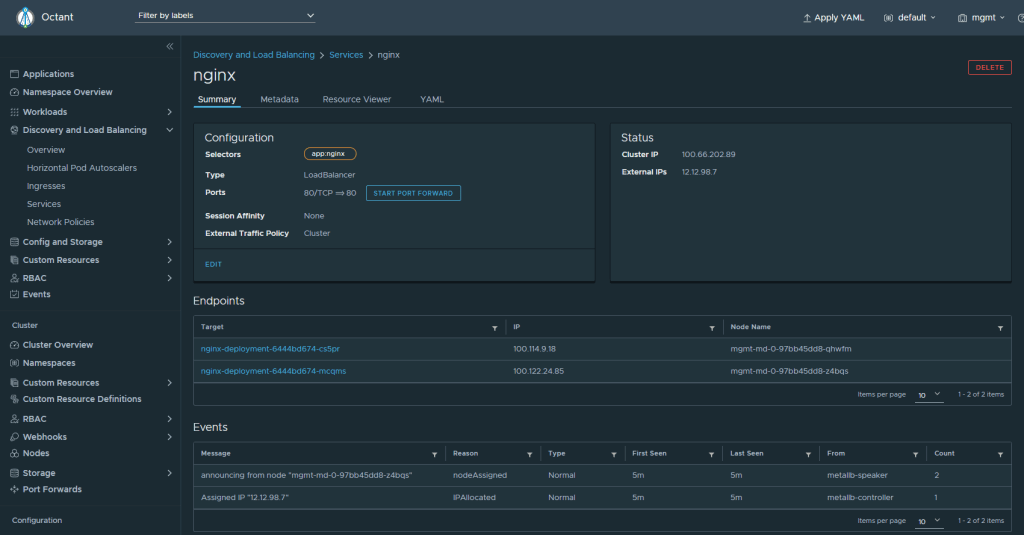The height and width of the screenshot is (535, 1024).
Task: Expand the Config and Storage section
Action: tap(169, 242)
